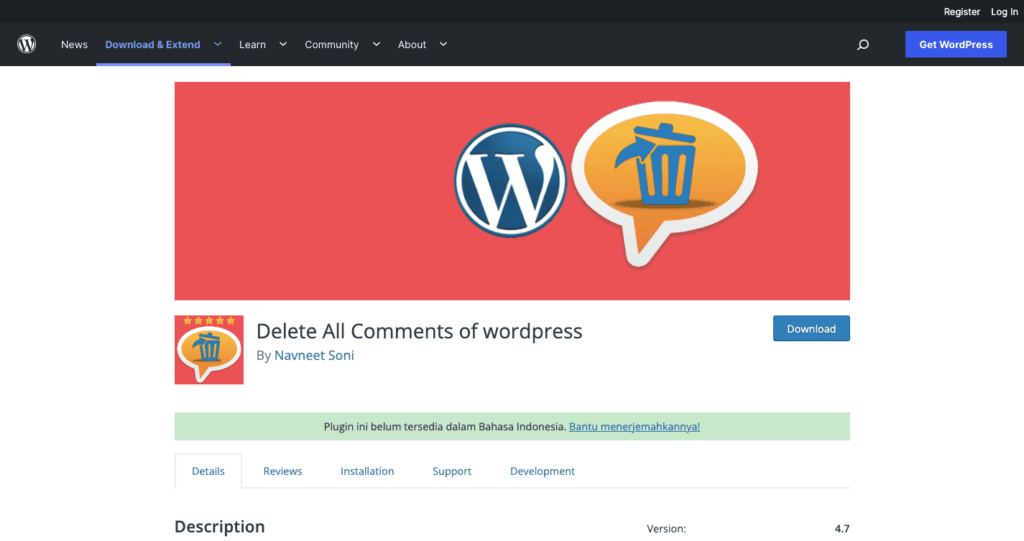Viewport: 1024px width, 541px height.
Task: Switch to the Reviews tab
Action: [282, 471]
